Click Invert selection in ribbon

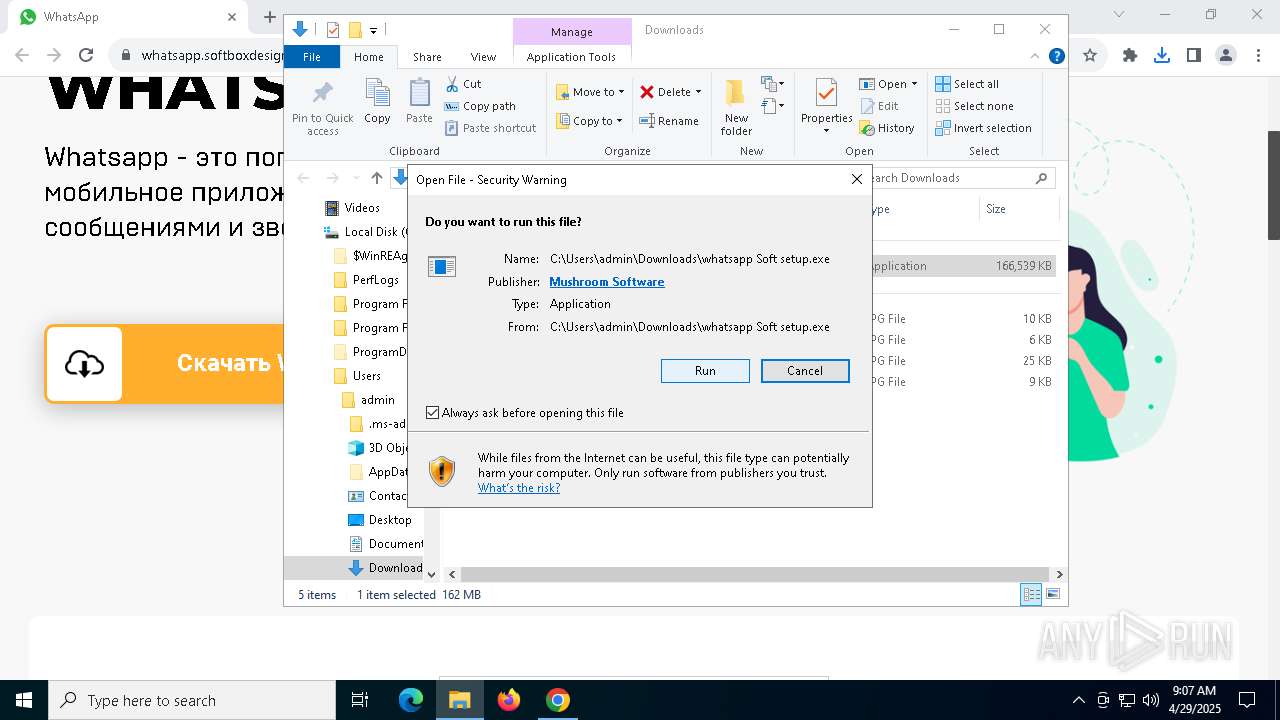[x=984, y=128]
